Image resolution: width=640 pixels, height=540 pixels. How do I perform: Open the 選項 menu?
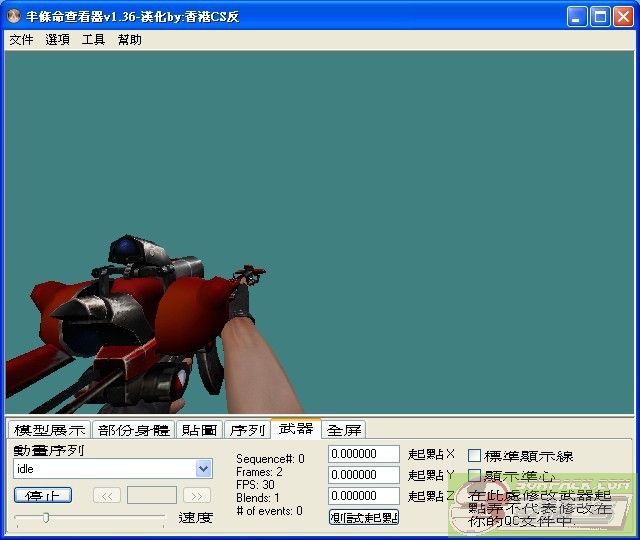tap(57, 40)
